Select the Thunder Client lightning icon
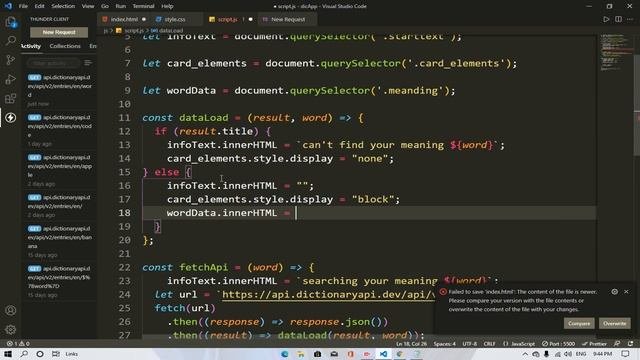Screen dimensions: 640x360 [11, 118]
